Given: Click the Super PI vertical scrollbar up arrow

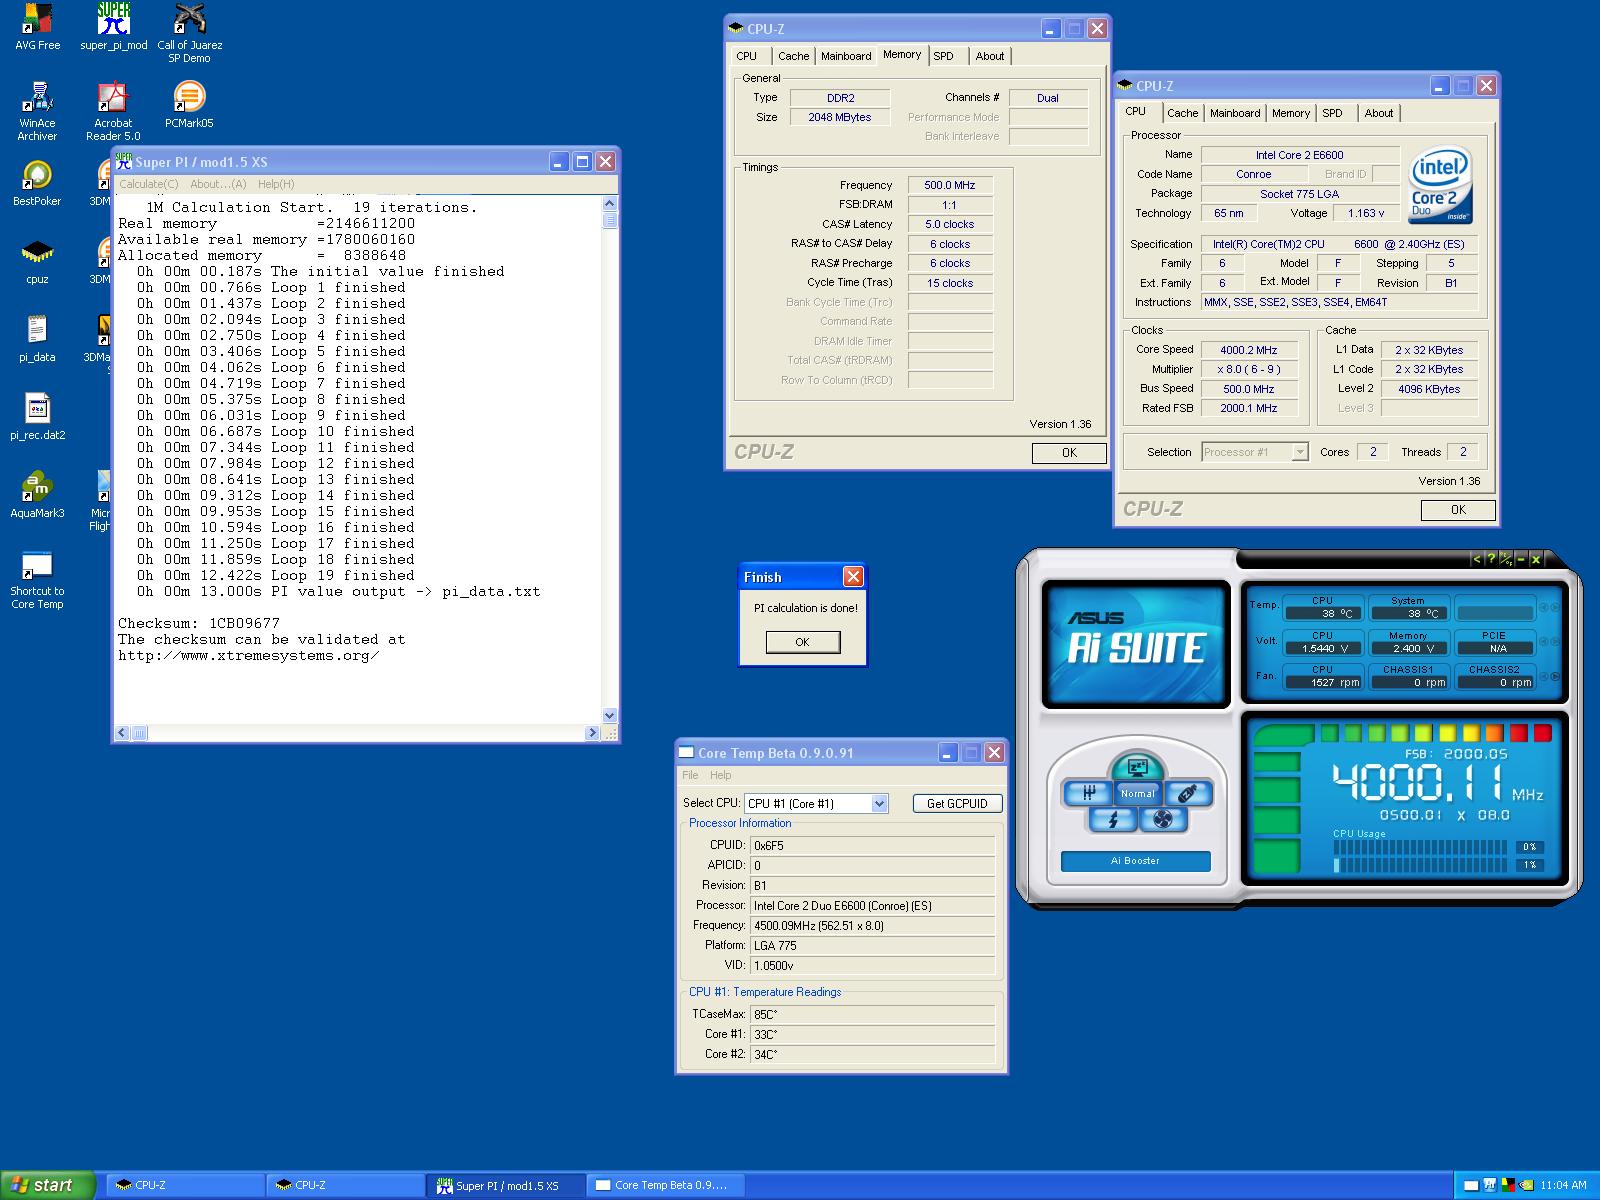Looking at the screenshot, I should click(610, 203).
